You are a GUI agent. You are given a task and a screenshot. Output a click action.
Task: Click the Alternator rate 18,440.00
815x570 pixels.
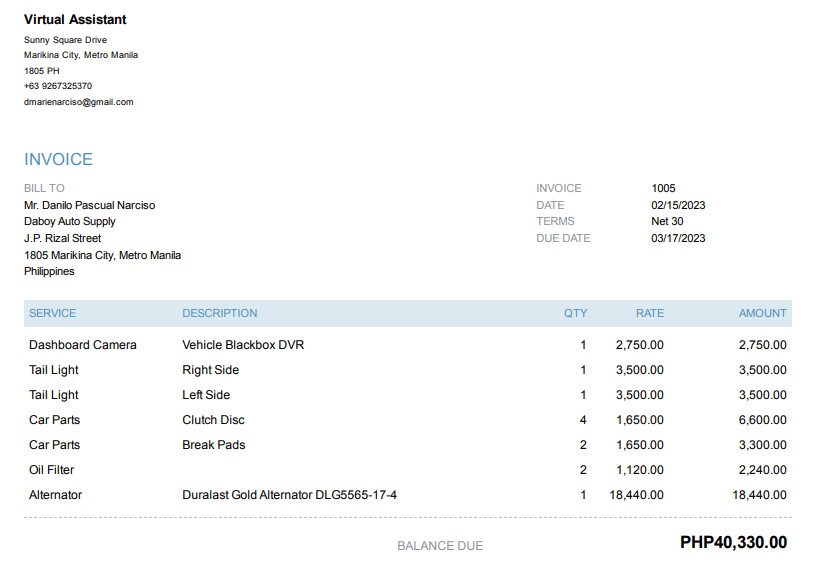(x=637, y=495)
